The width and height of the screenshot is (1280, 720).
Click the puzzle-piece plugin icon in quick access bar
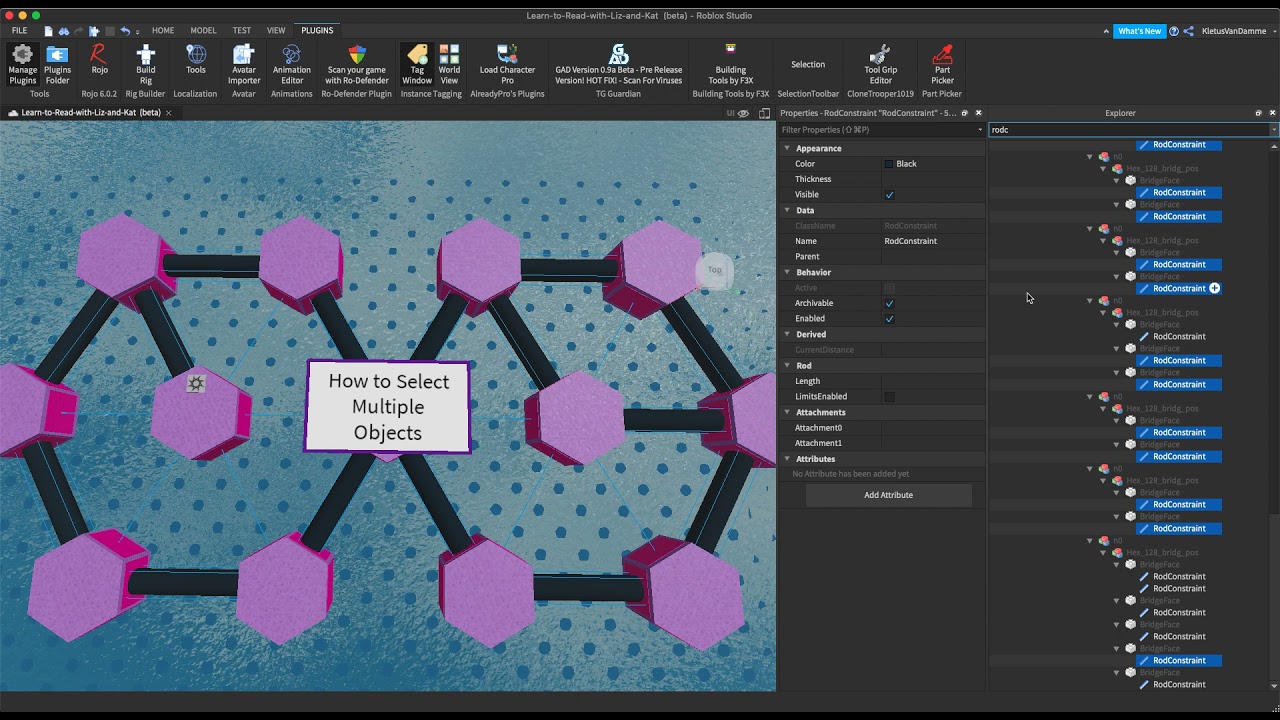[94, 31]
